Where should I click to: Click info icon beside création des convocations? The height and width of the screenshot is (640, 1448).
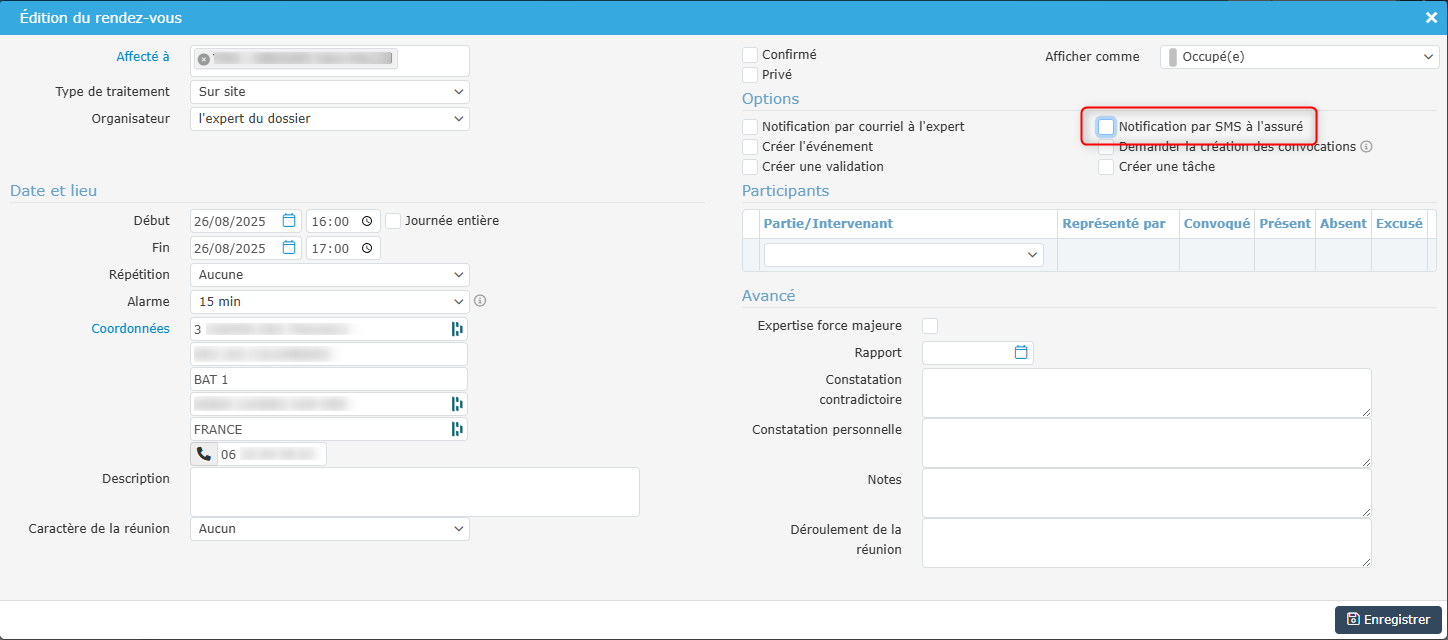[1367, 147]
